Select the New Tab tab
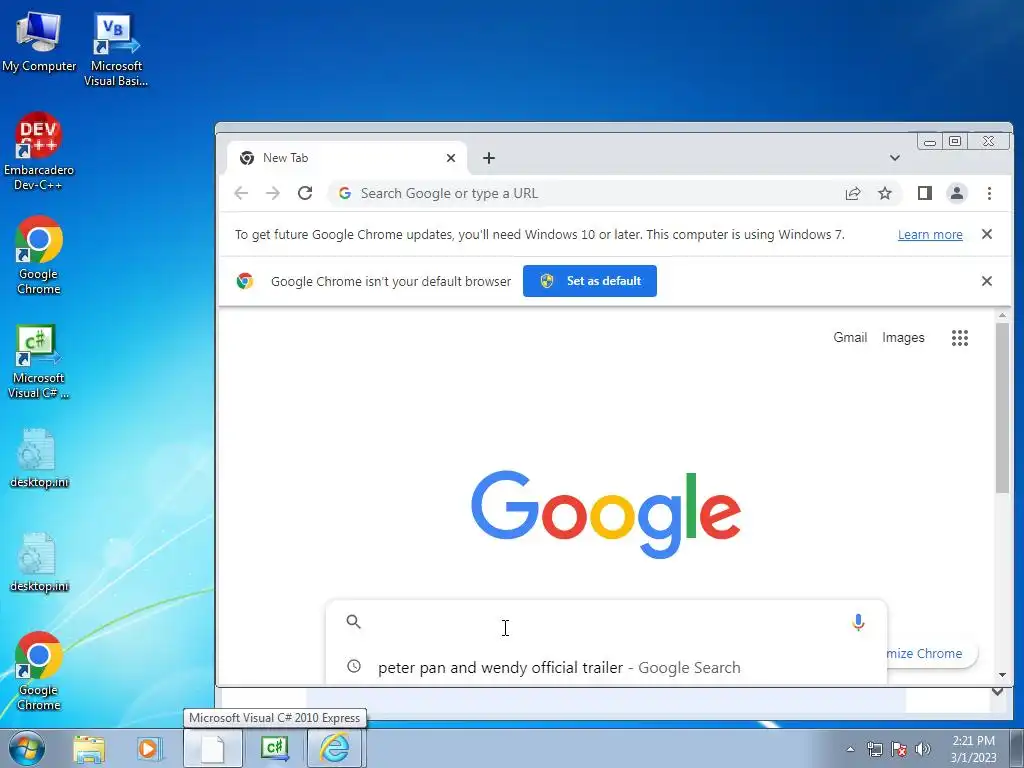The height and width of the screenshot is (768, 1024). click(346, 158)
